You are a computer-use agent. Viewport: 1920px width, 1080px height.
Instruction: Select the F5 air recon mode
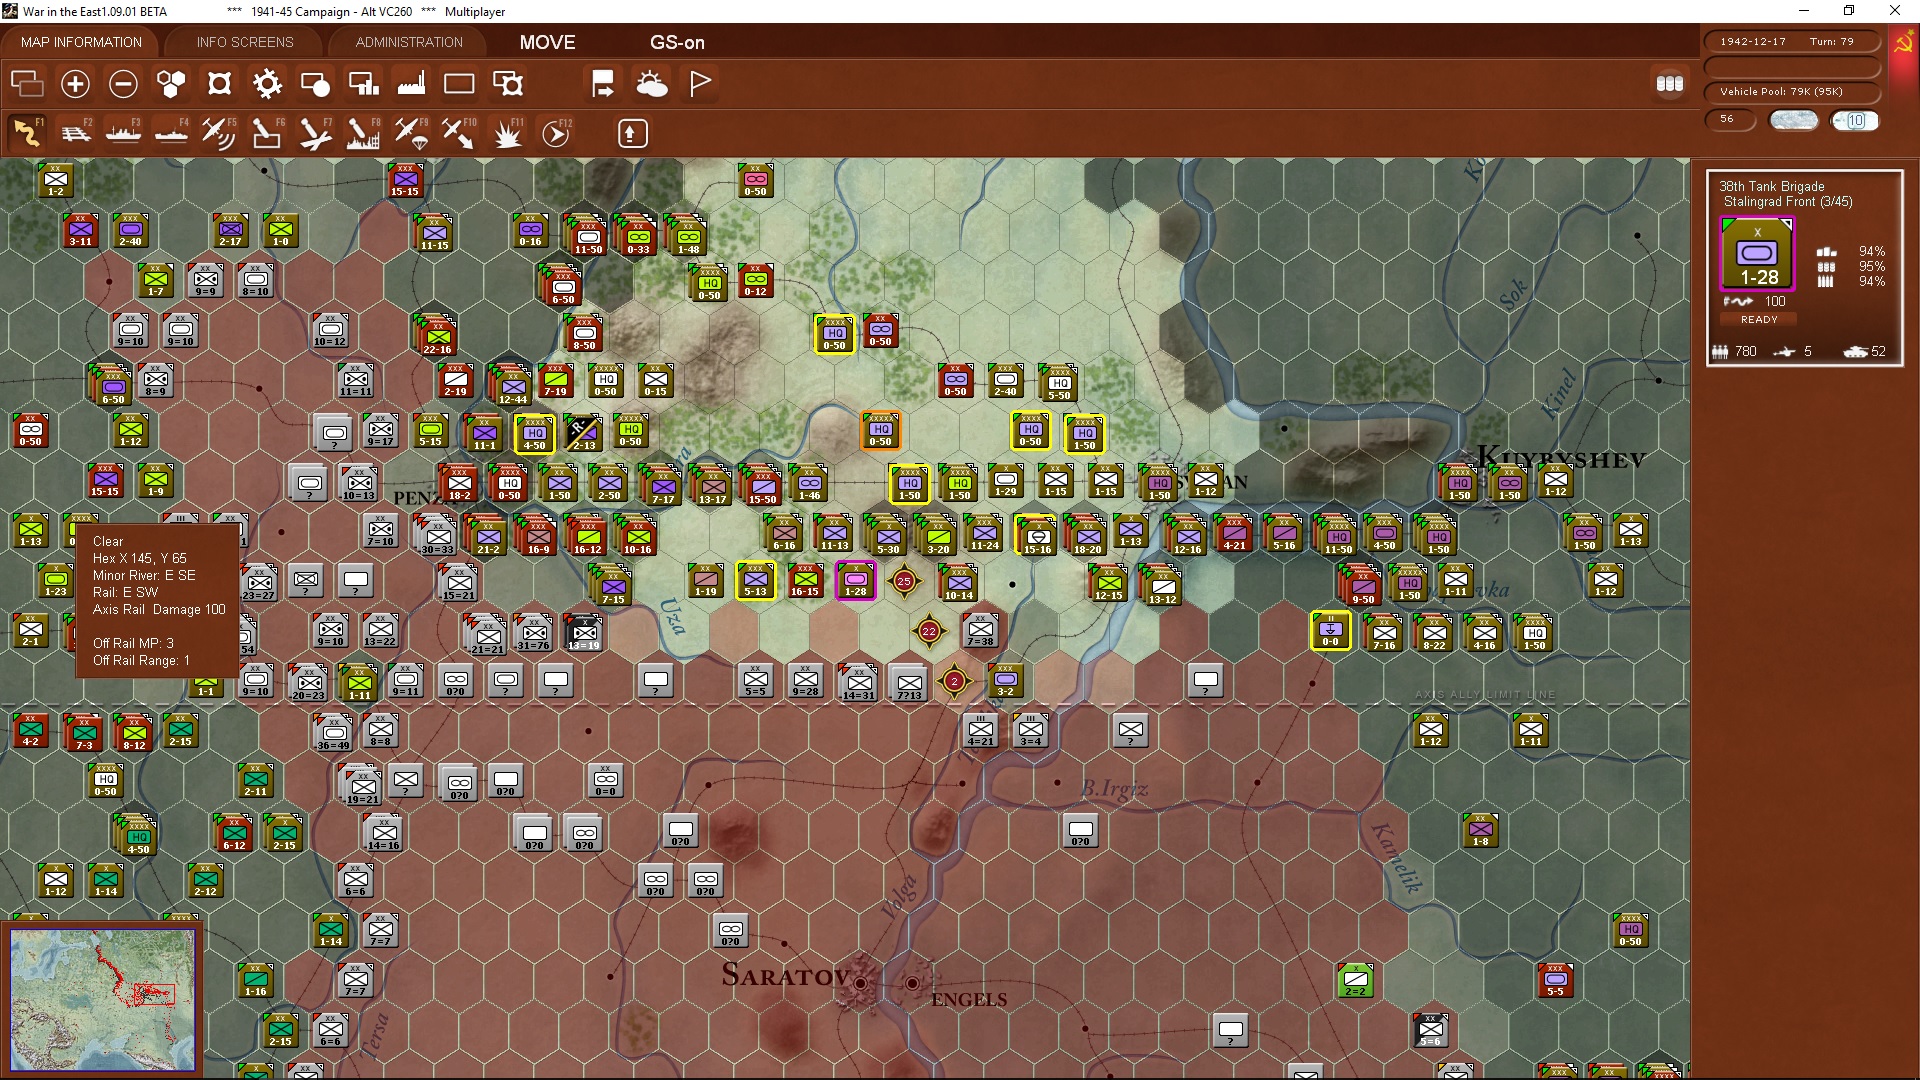219,133
